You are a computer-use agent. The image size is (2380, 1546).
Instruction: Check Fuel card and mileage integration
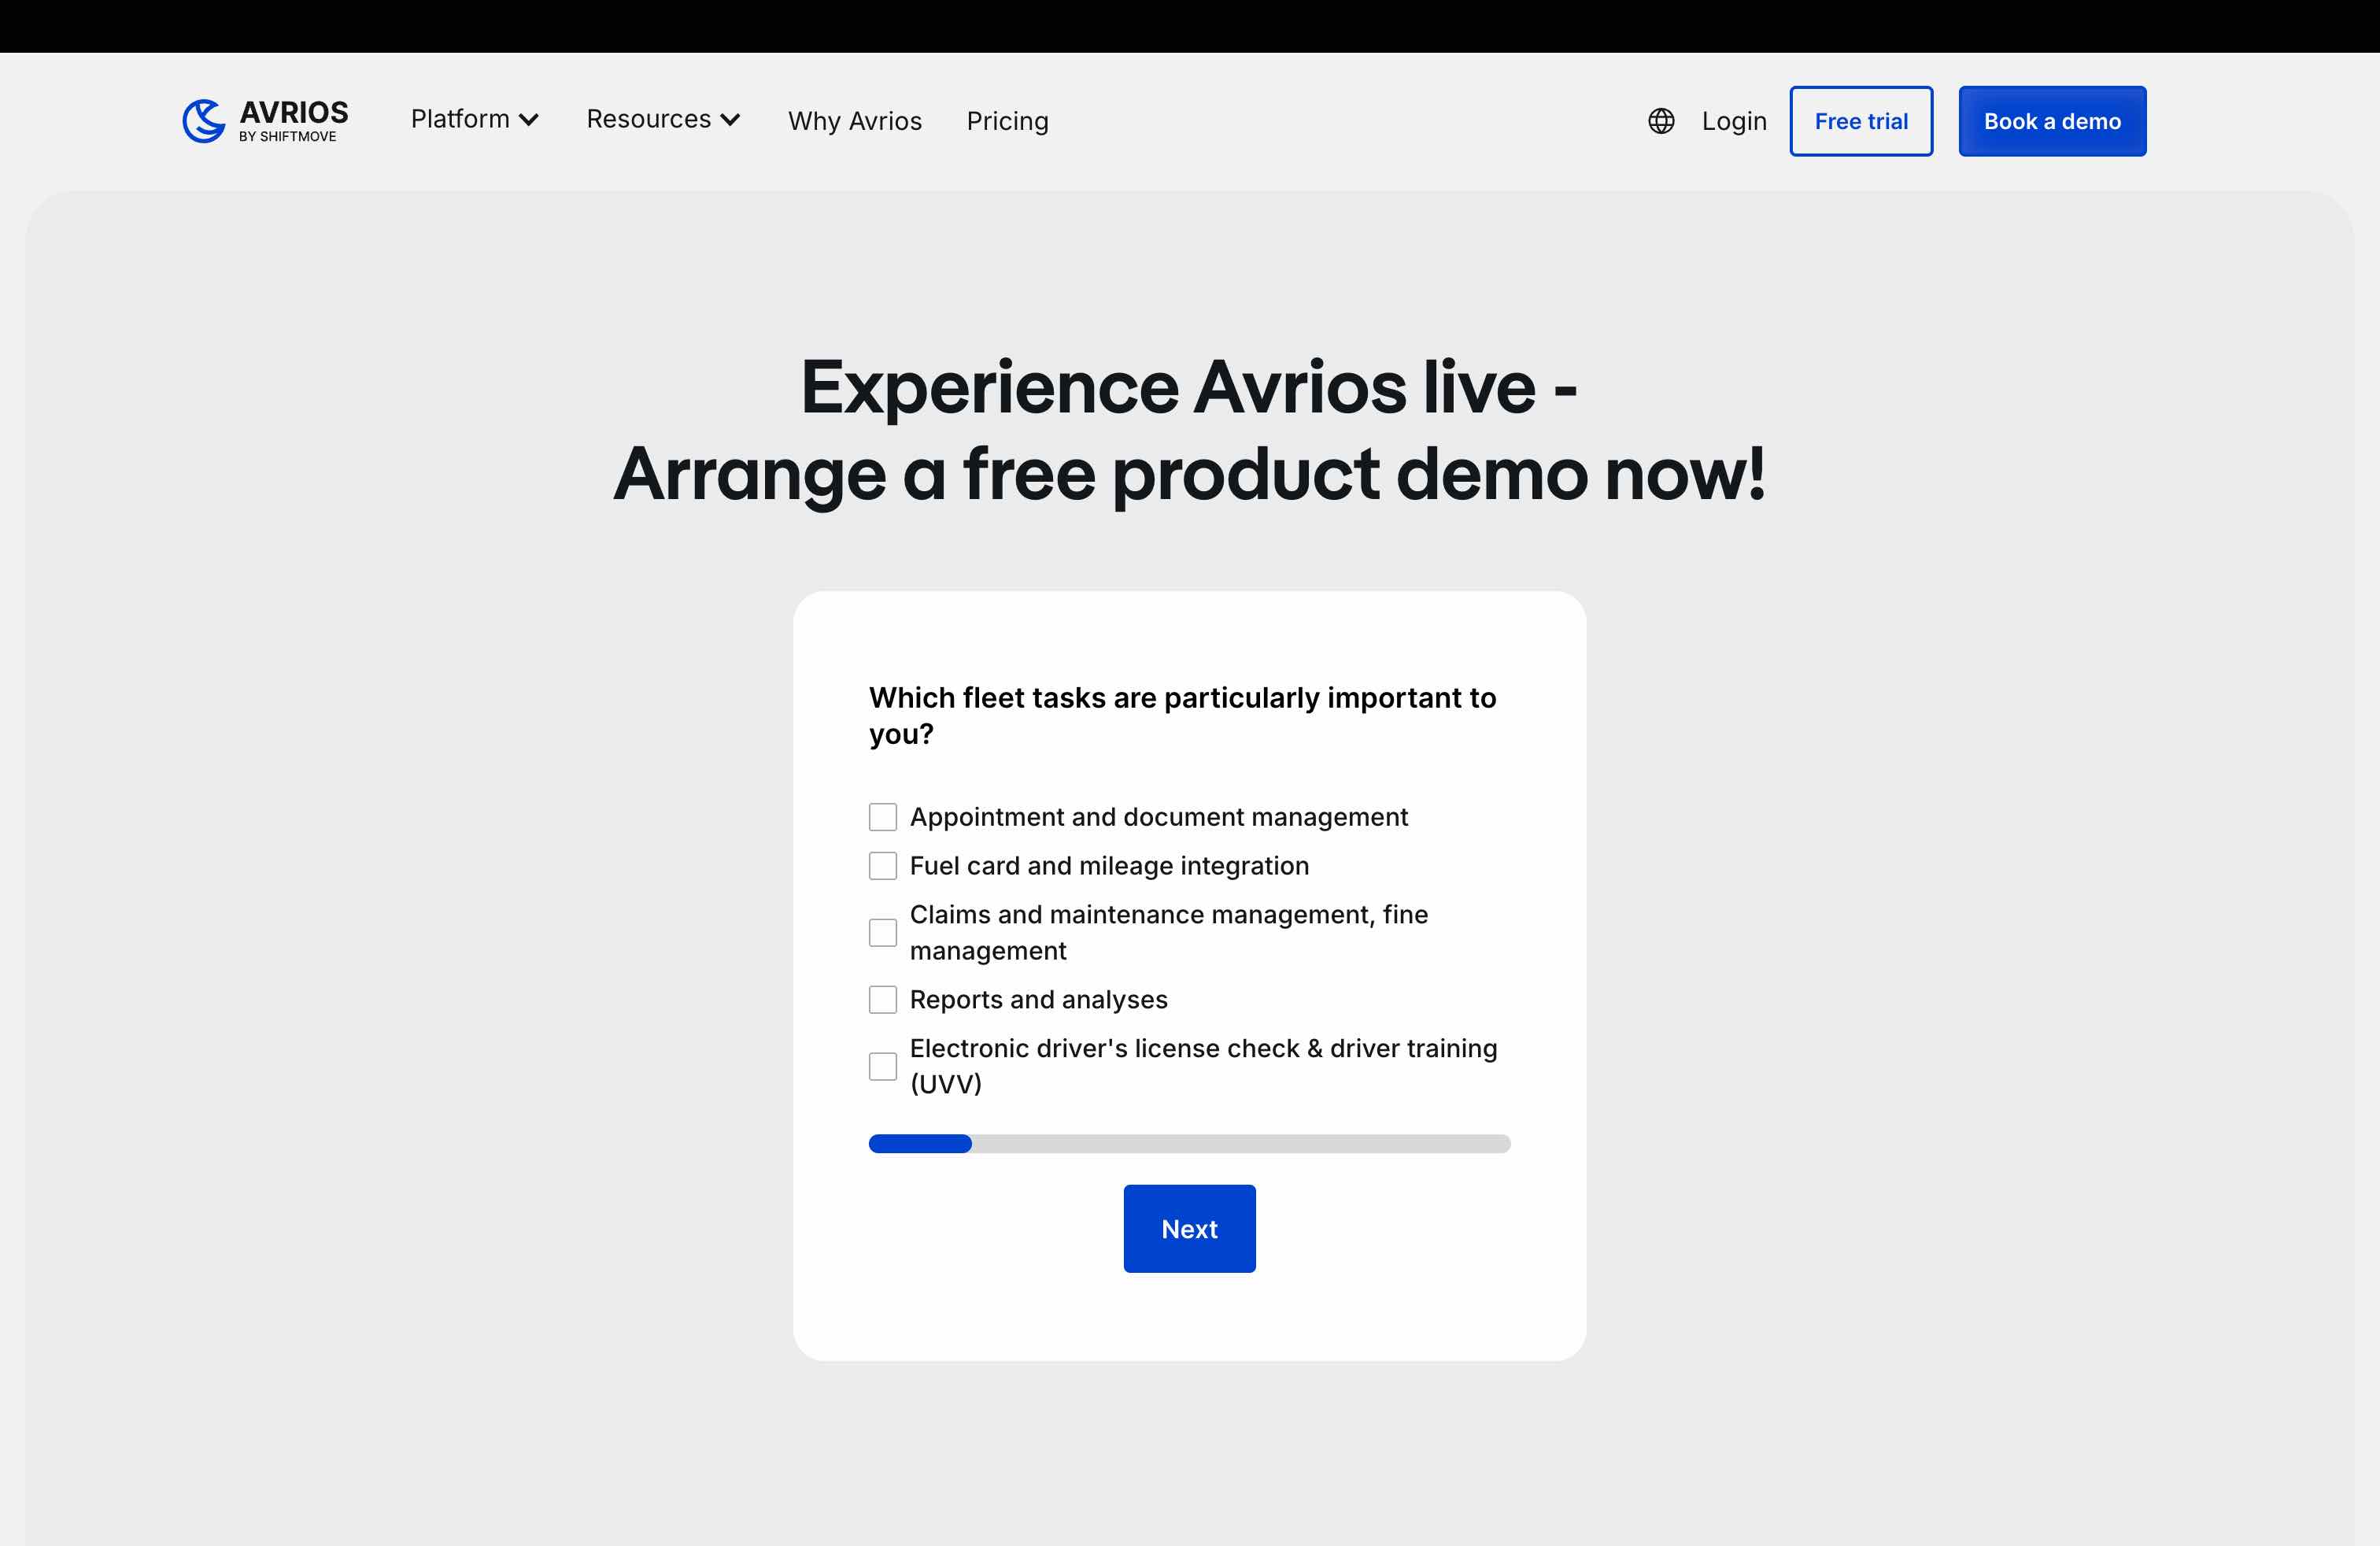(x=883, y=865)
